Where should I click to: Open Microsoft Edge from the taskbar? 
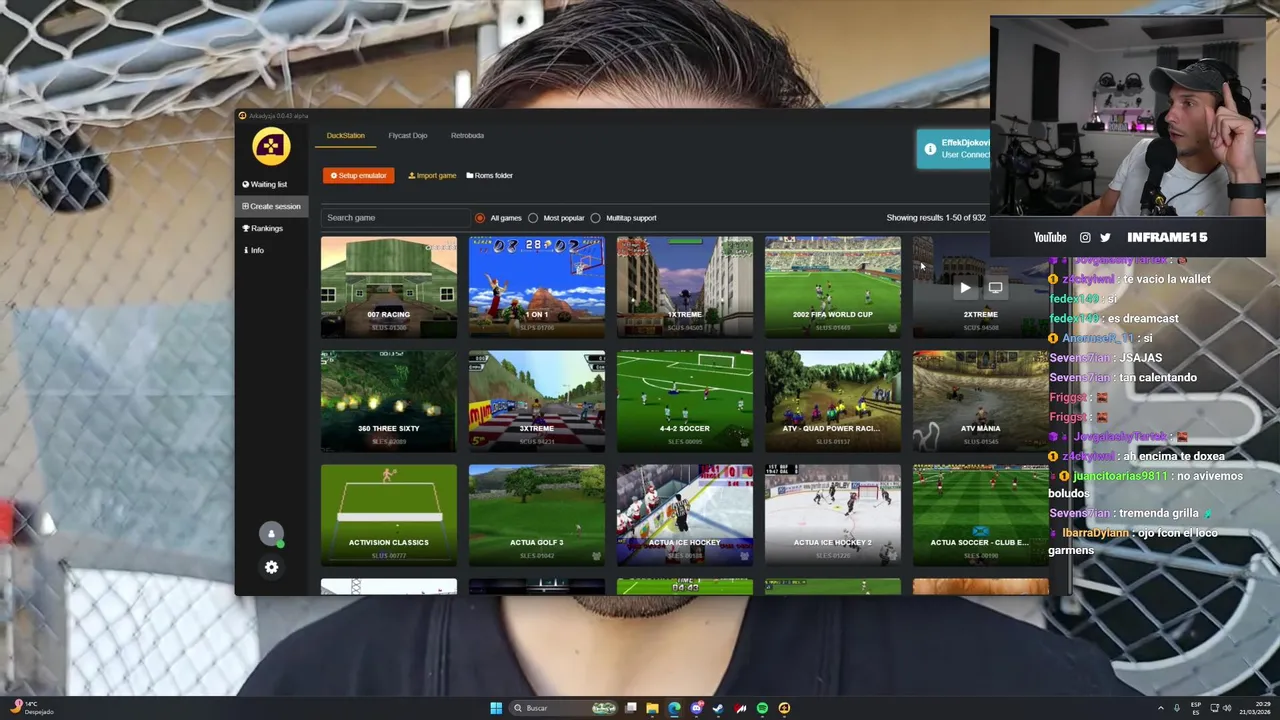674,708
